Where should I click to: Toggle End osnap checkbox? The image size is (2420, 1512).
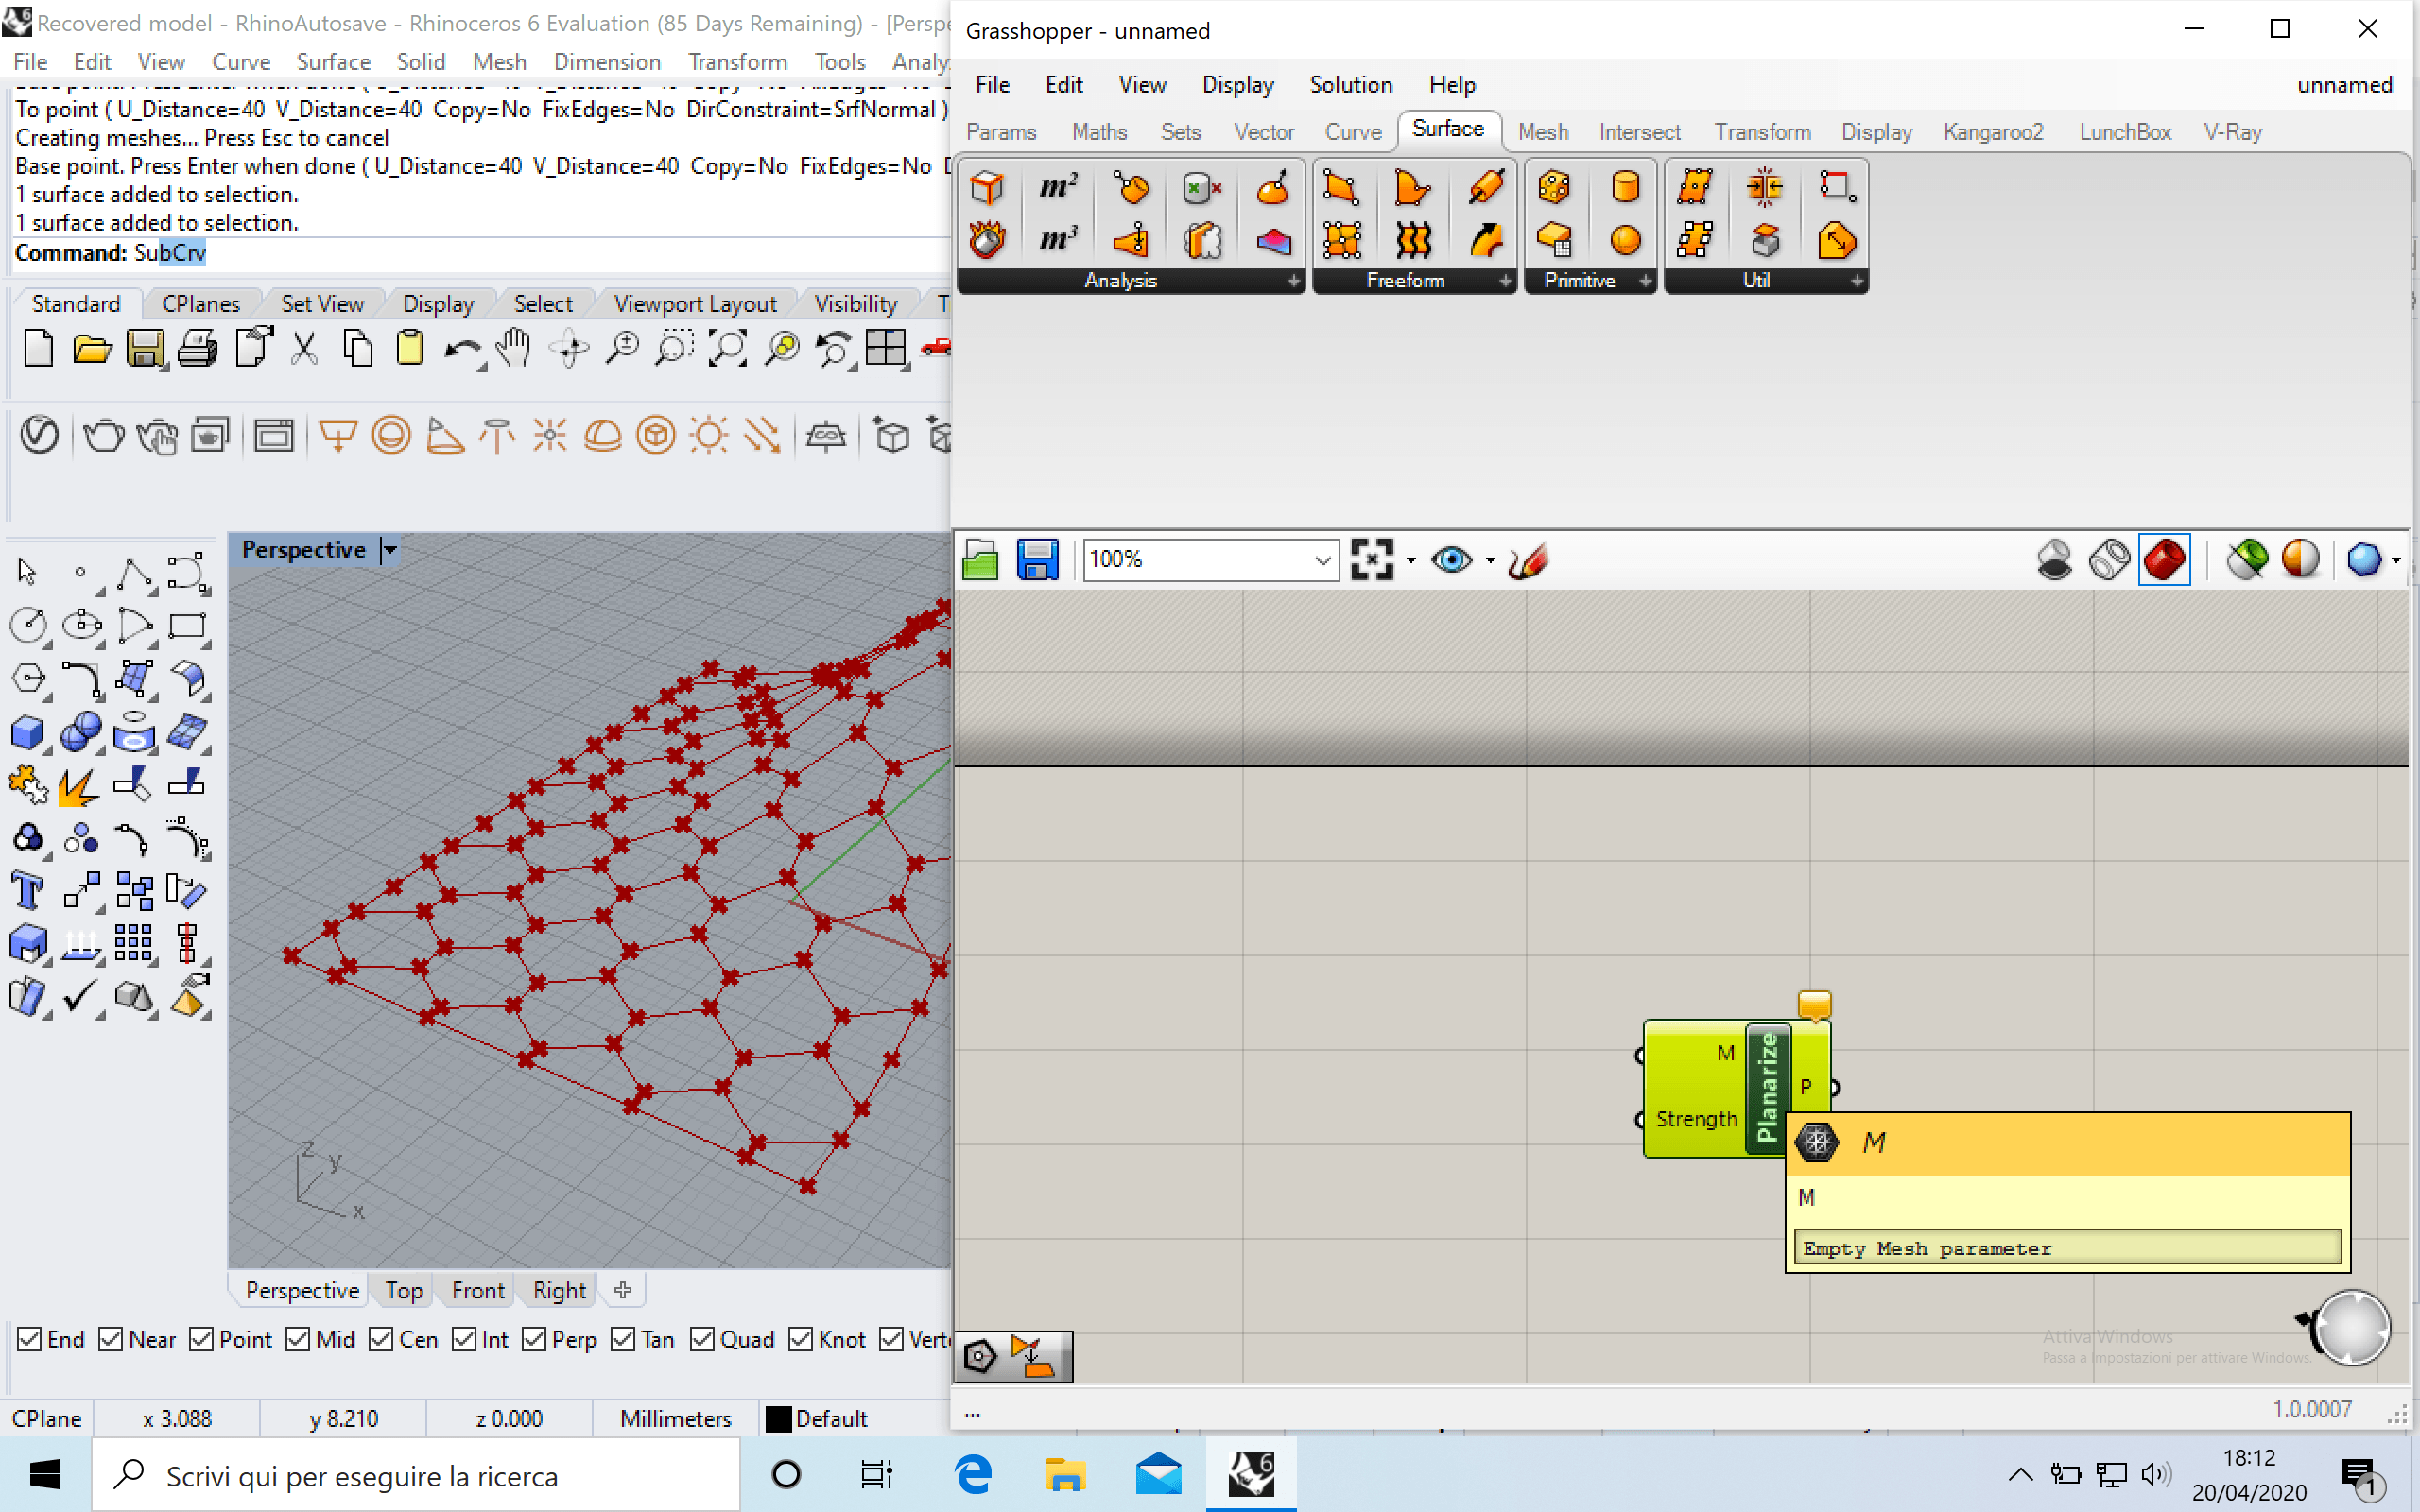(x=29, y=1339)
